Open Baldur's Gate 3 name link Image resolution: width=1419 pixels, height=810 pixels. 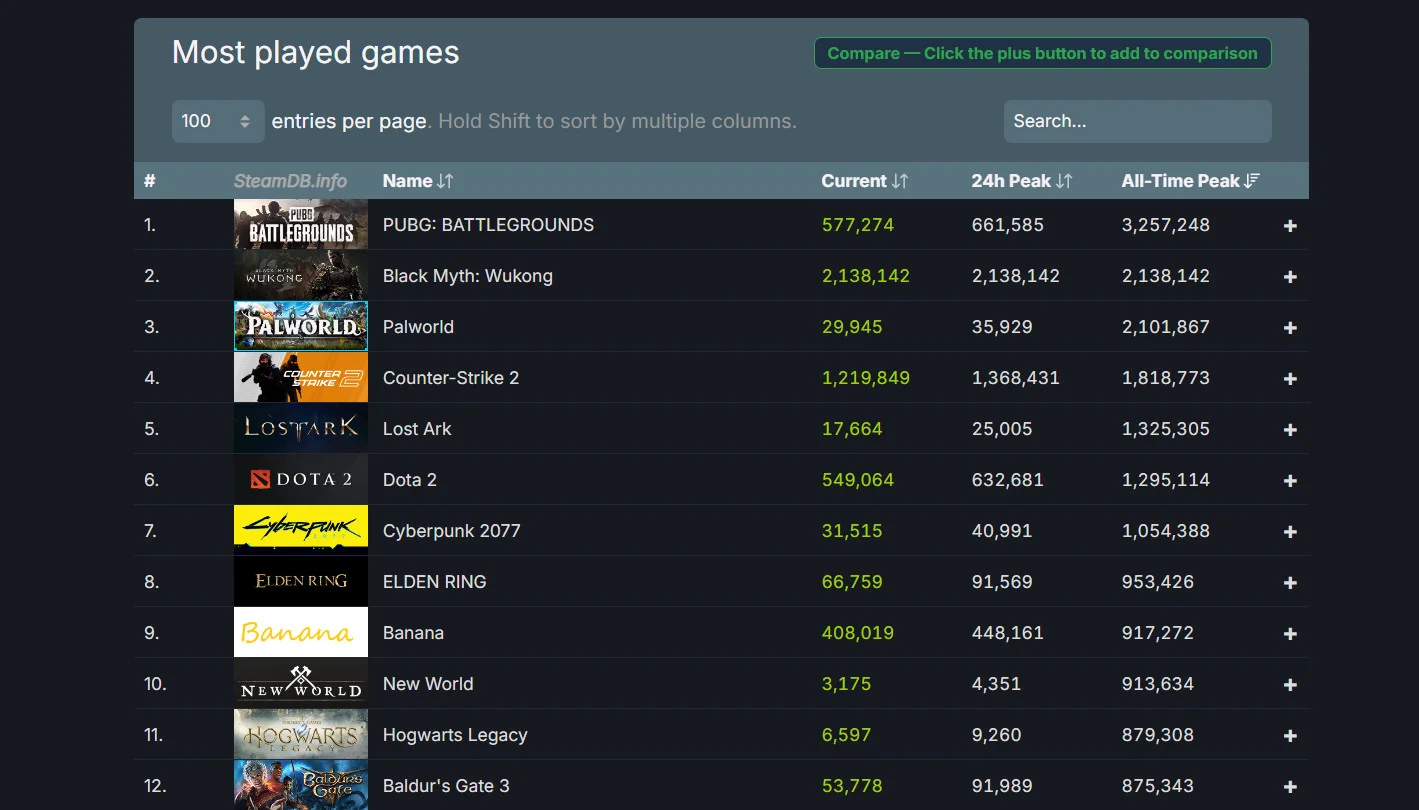coord(446,786)
